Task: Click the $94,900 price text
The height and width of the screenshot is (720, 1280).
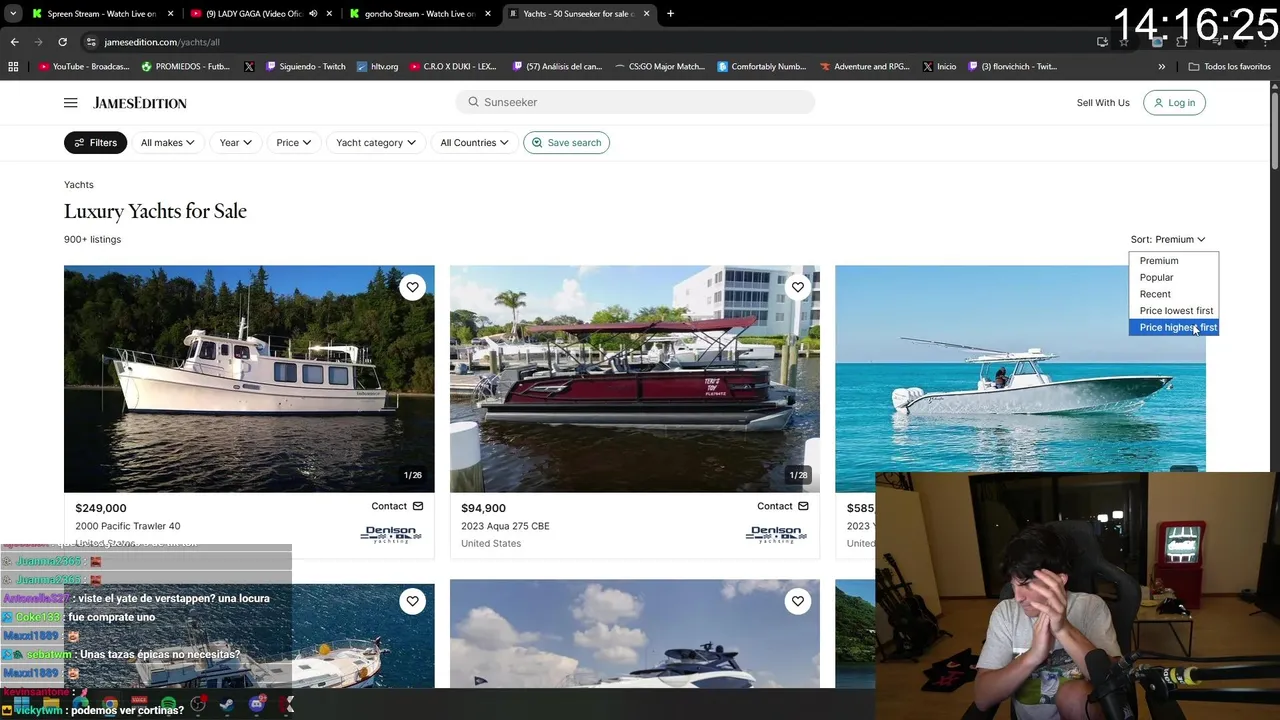Action: coord(483,508)
